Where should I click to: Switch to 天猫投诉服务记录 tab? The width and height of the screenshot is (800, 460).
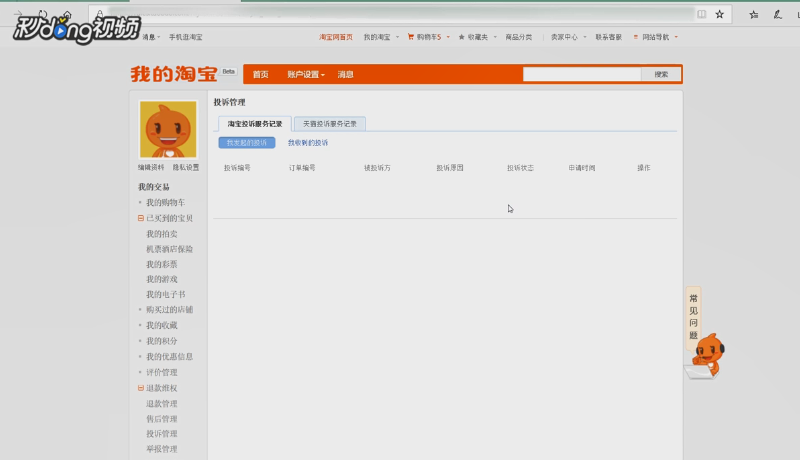[330, 124]
